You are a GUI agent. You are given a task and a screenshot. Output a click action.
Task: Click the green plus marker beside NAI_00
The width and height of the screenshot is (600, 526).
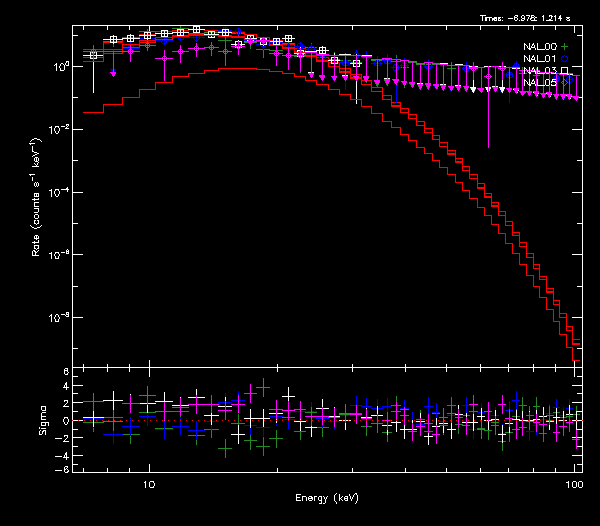565,47
